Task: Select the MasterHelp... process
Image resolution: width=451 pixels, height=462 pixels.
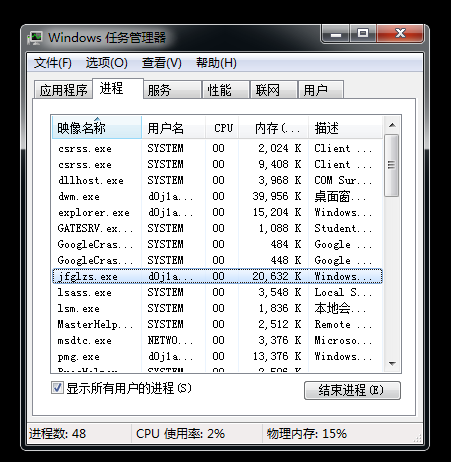Action: (217, 324)
